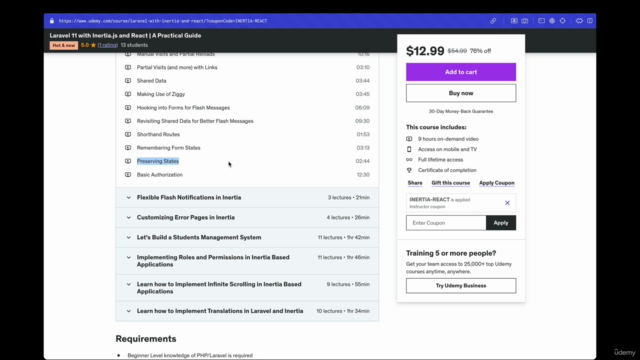Add the course to cart
640x360 pixels.
pyautogui.click(x=461, y=72)
